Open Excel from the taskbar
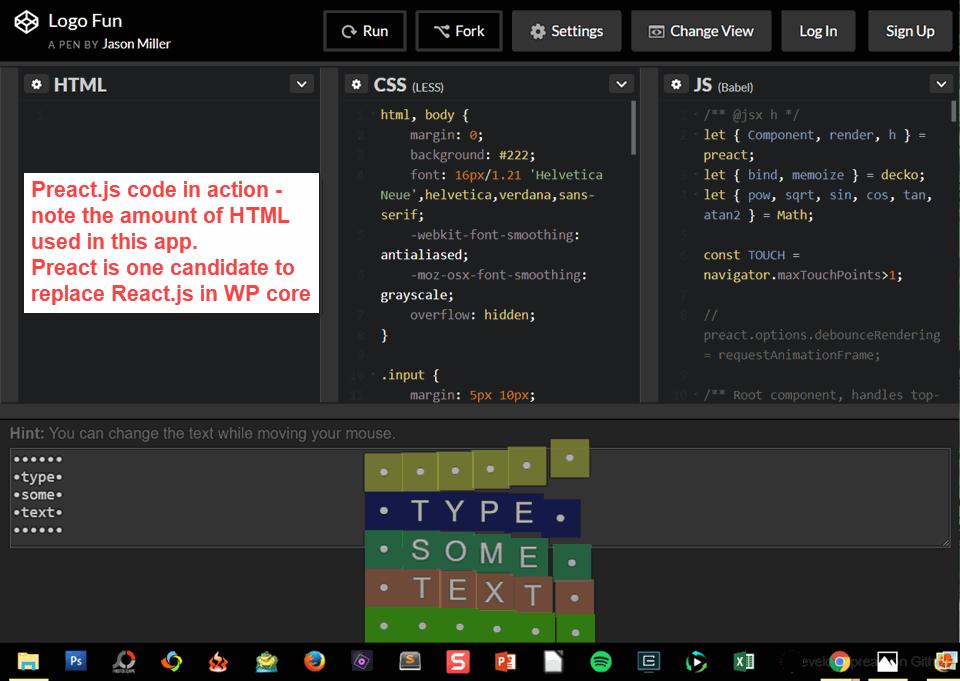The width and height of the screenshot is (960, 681). (x=744, y=661)
